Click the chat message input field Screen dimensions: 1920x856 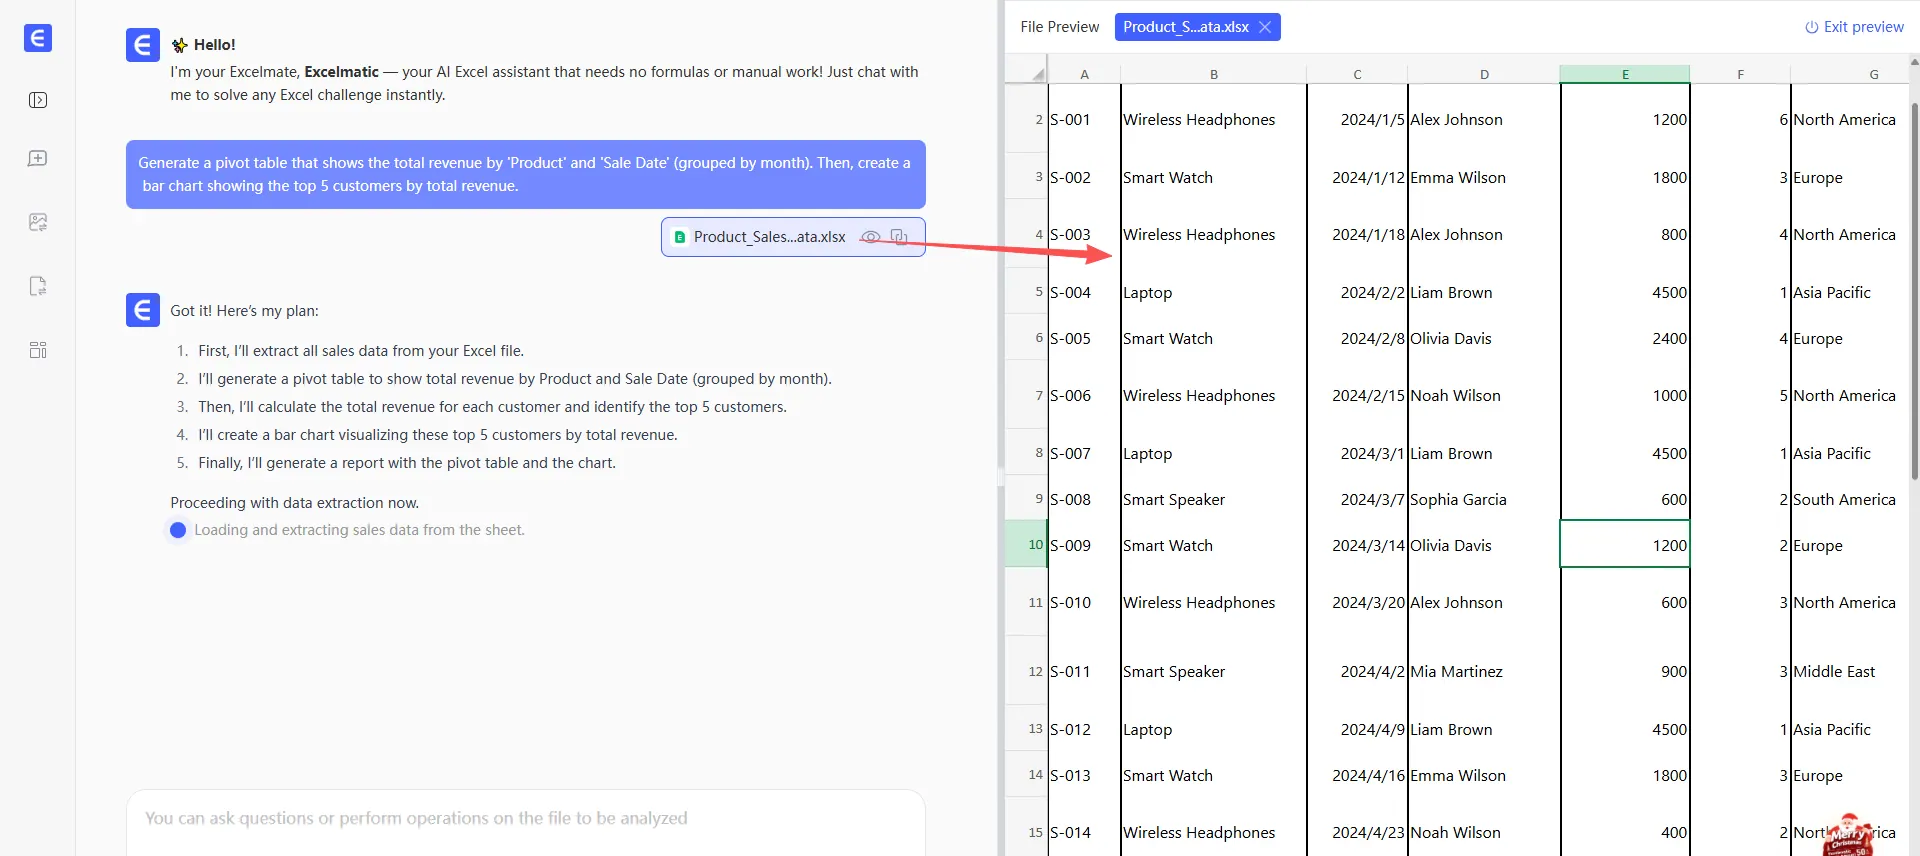pyautogui.click(x=525, y=818)
